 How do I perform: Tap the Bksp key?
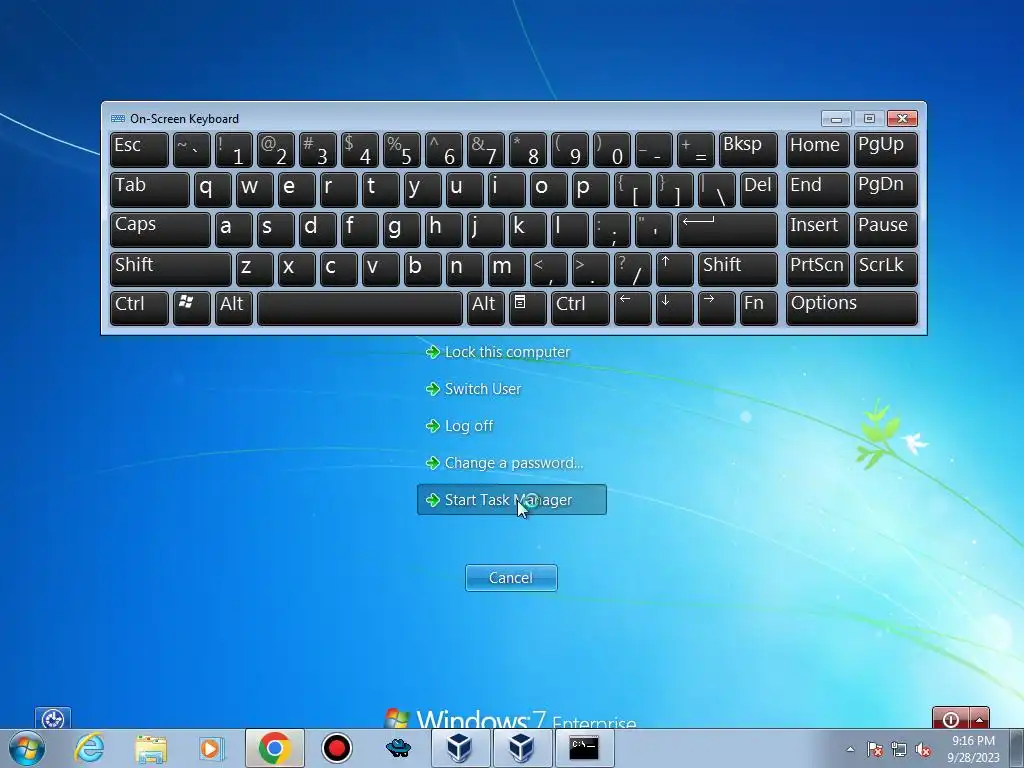coord(748,150)
